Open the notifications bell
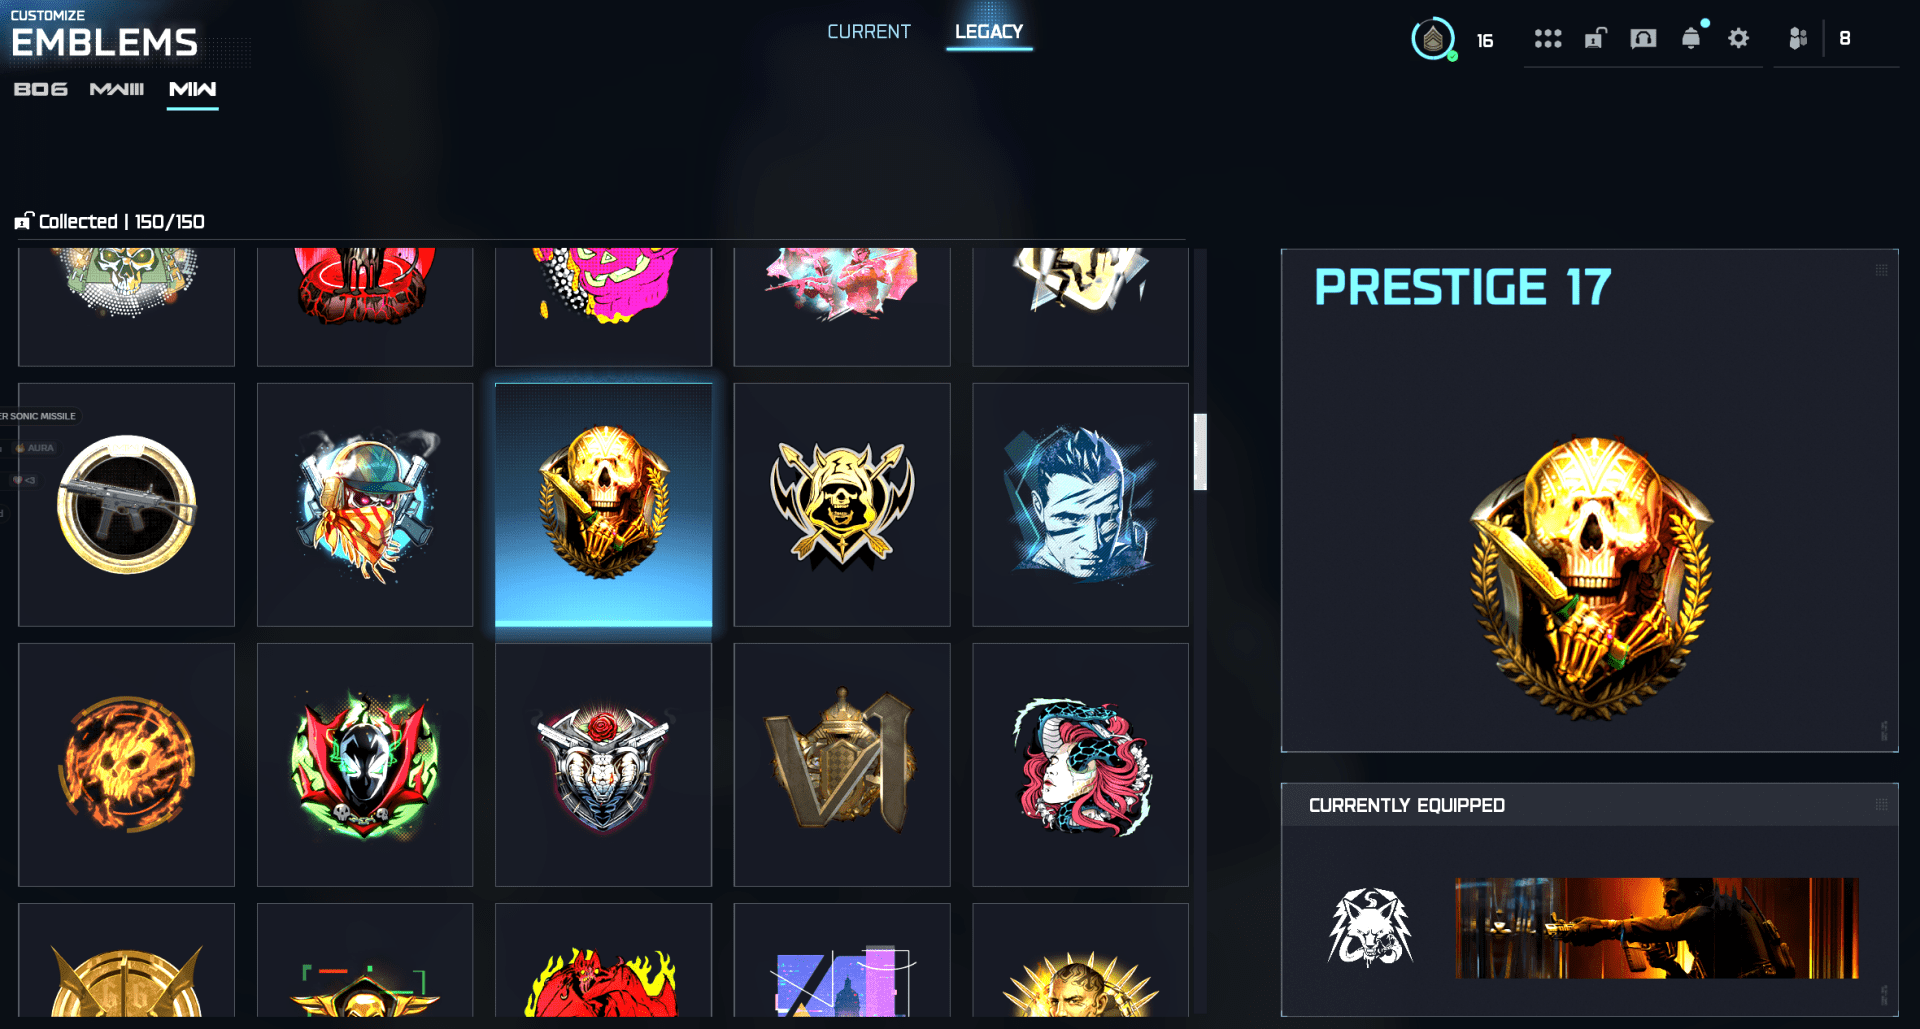This screenshot has width=1920, height=1029. (1691, 38)
